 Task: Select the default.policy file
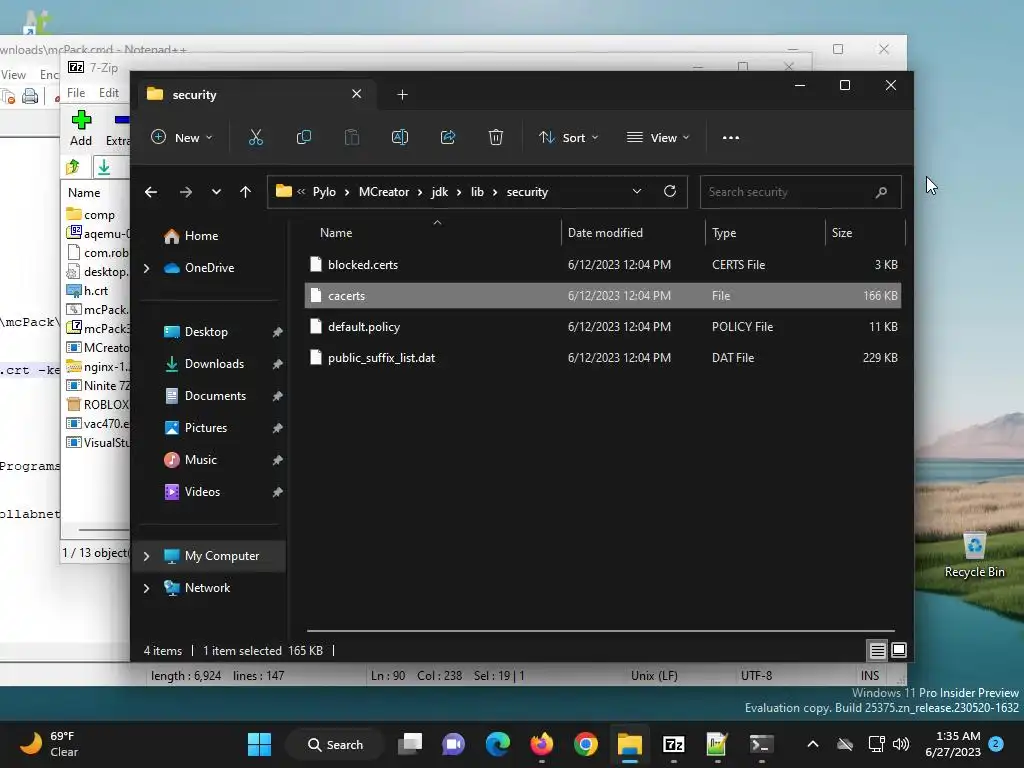(603, 327)
